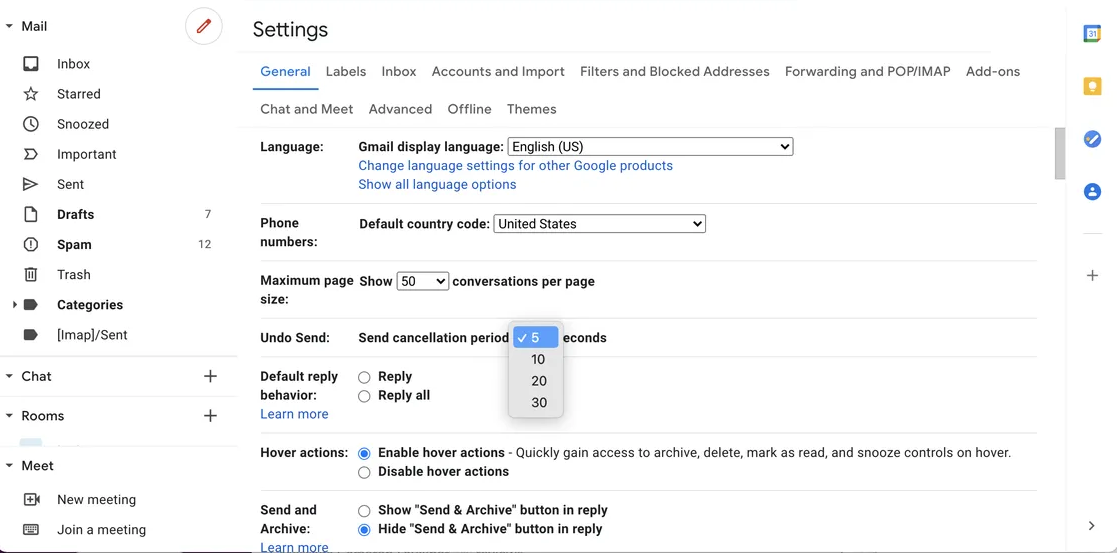This screenshot has height=553, width=1117.
Task: Open Forwarding and POP/IMAP tab
Action: (x=868, y=71)
